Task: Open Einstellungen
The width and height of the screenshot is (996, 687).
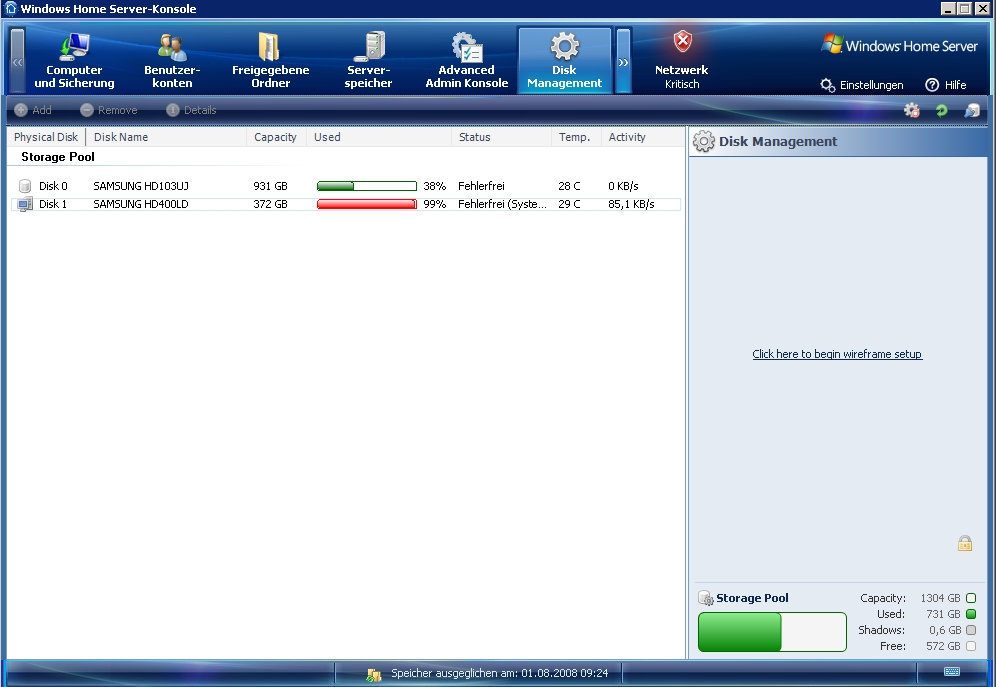Action: pos(862,85)
